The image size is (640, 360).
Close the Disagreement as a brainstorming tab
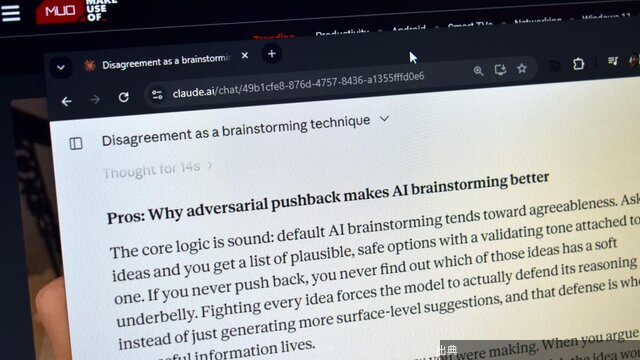[x=245, y=55]
